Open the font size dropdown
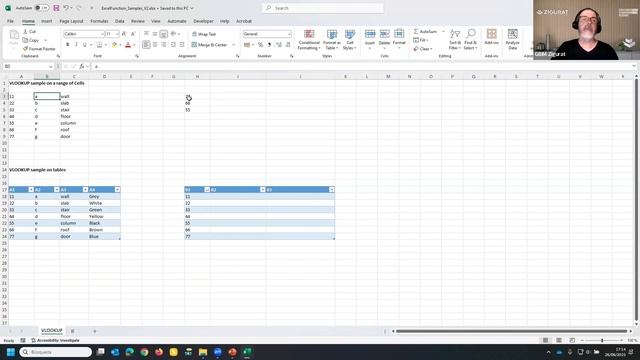640x360 pixels. point(118,34)
